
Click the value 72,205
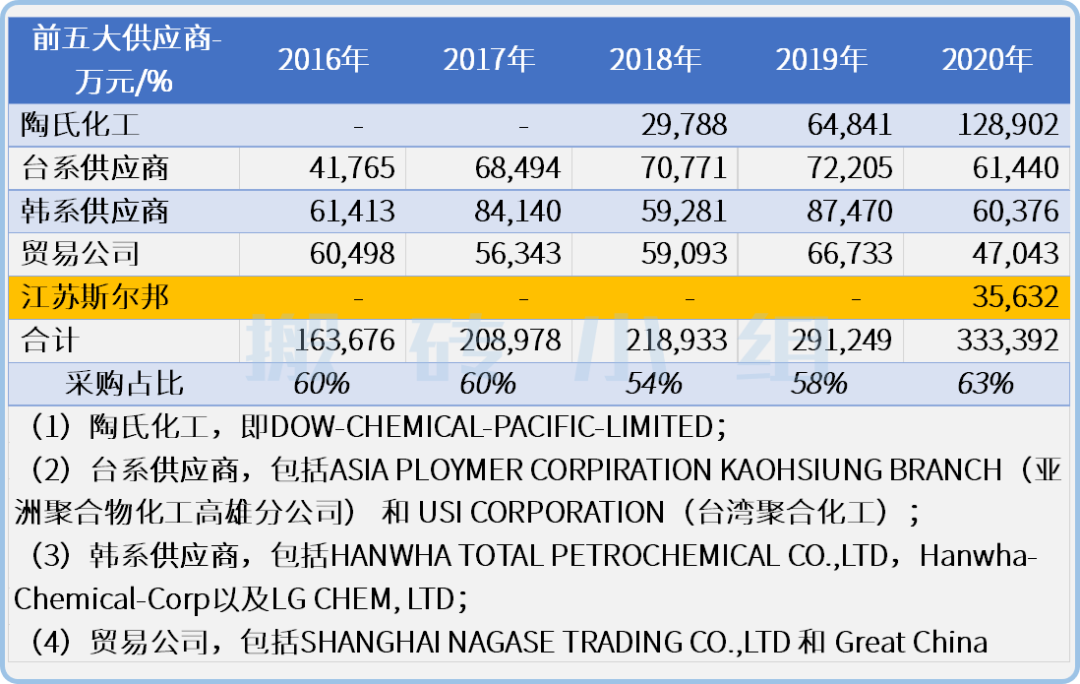(850, 168)
